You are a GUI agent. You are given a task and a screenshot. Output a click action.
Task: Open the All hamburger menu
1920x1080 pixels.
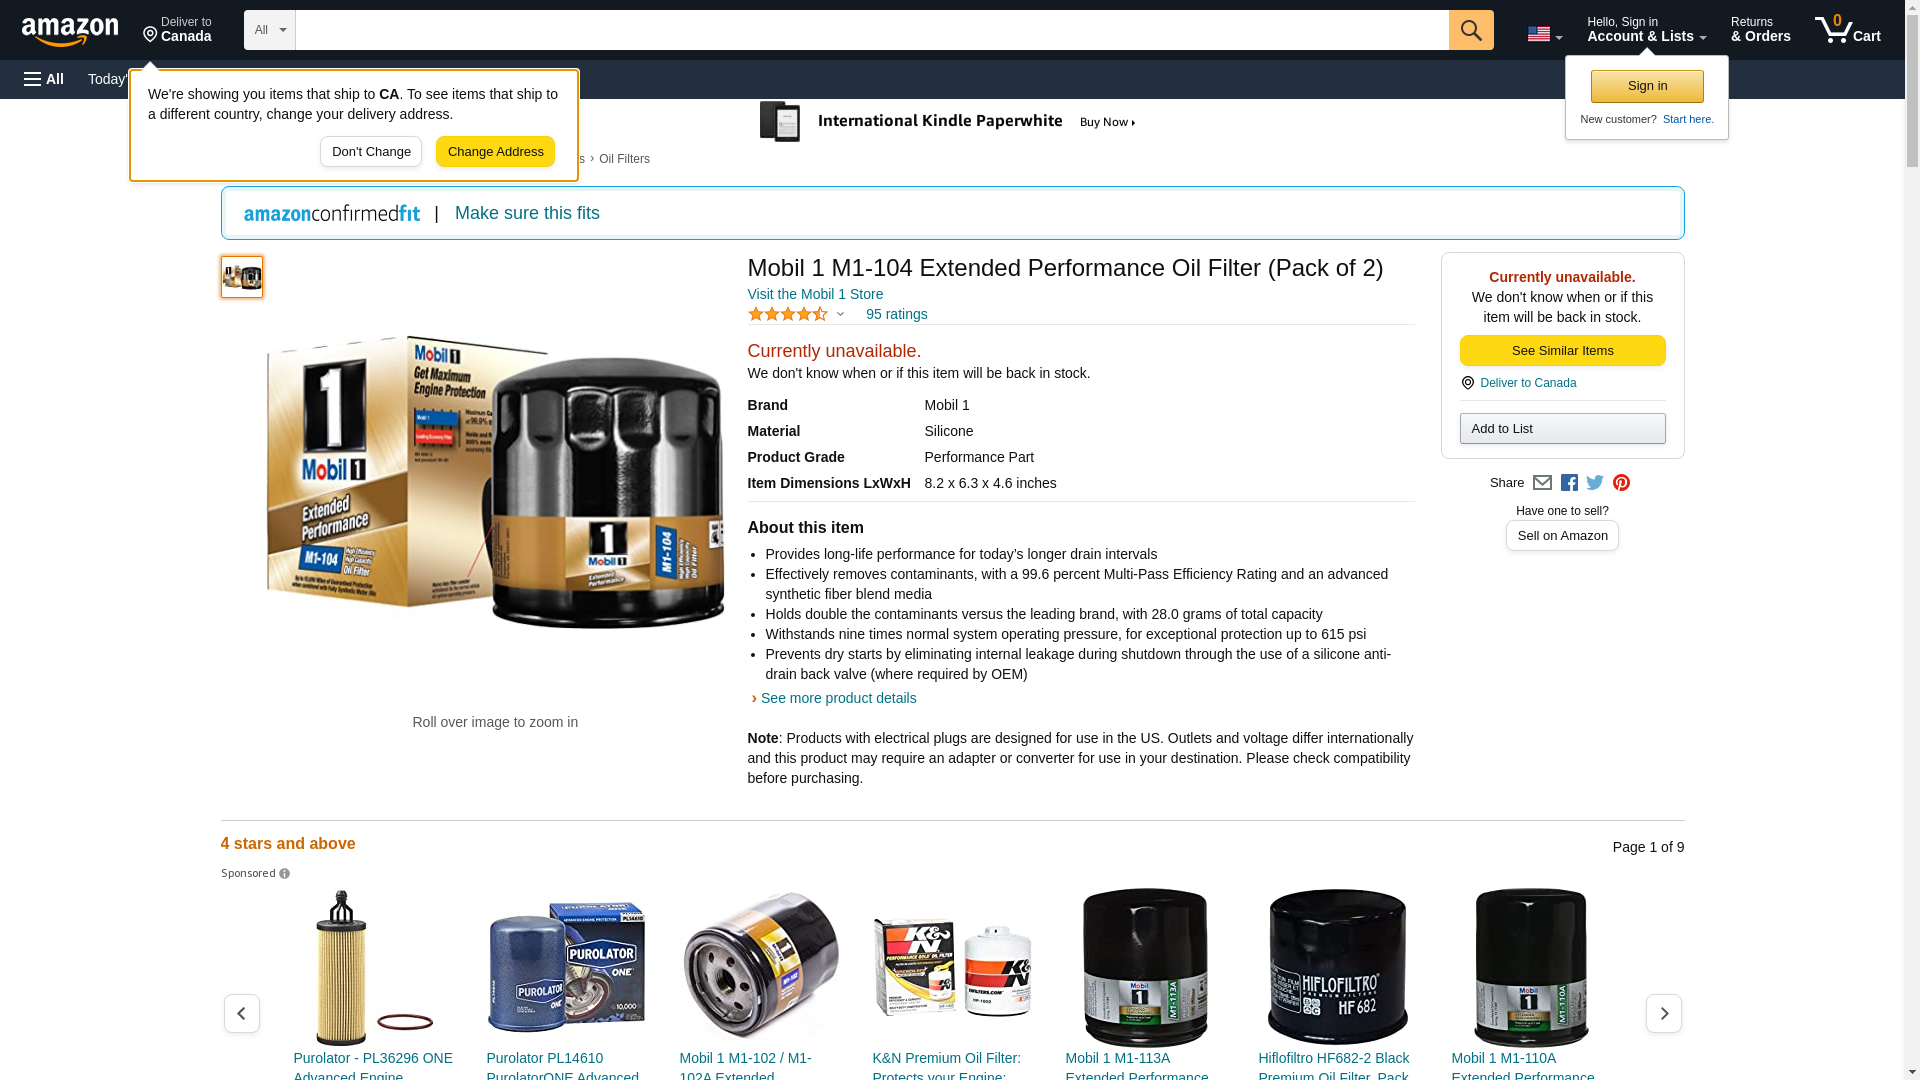[x=44, y=79]
